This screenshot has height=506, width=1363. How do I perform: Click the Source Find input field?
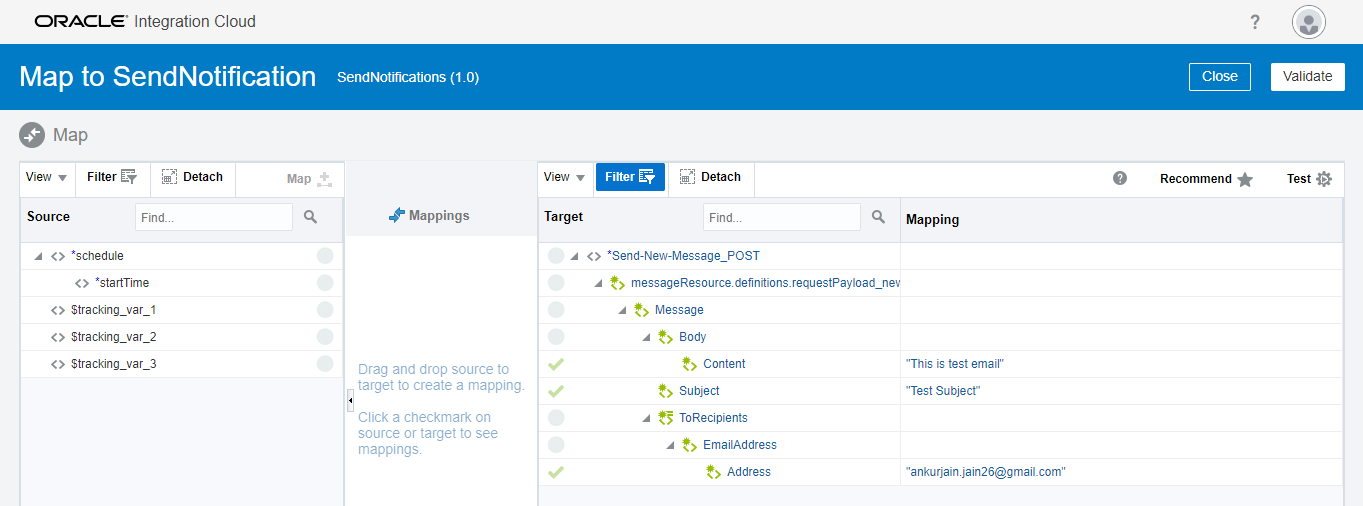coord(214,216)
